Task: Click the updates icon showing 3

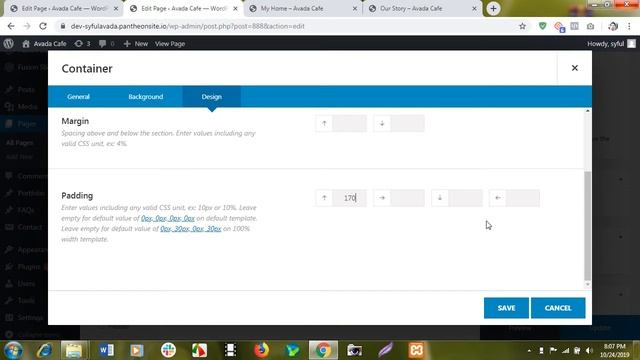Action: pos(82,44)
